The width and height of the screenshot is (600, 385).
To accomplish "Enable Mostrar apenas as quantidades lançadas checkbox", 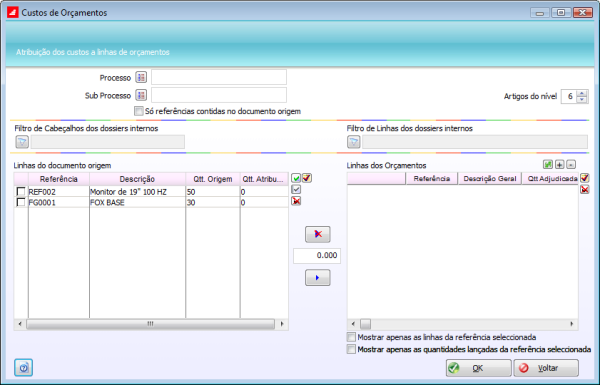I will [351, 349].
